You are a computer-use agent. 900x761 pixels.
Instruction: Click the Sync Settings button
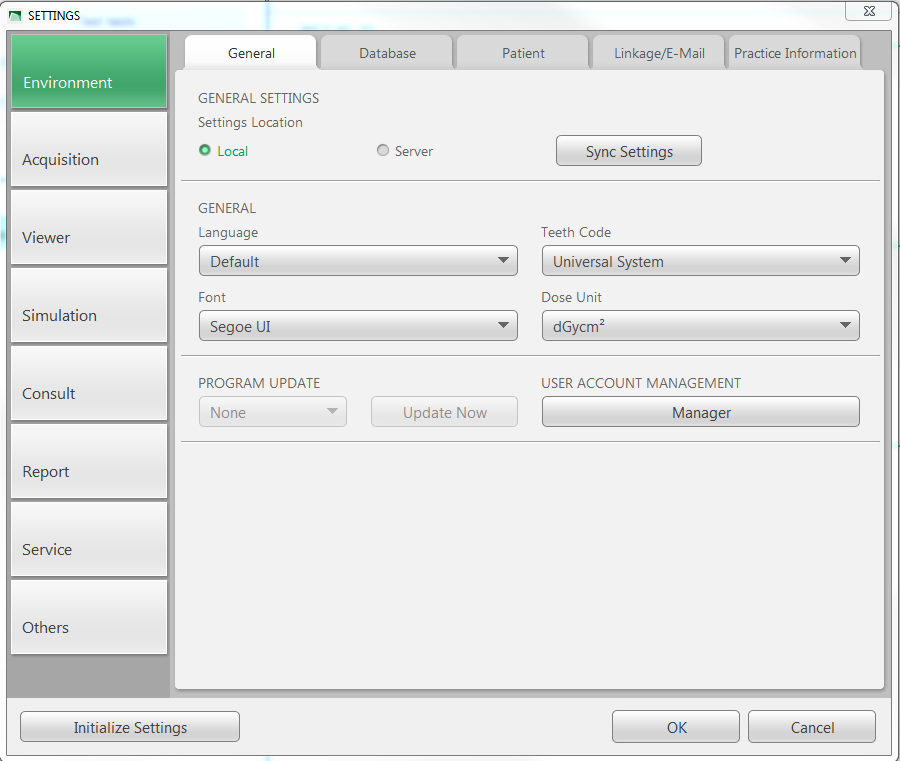tap(629, 151)
